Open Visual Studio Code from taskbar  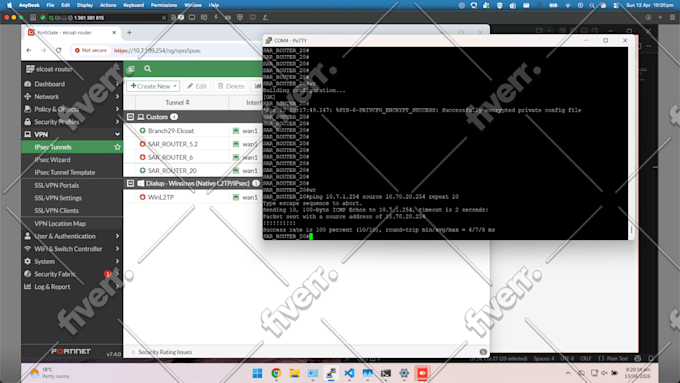349,373
